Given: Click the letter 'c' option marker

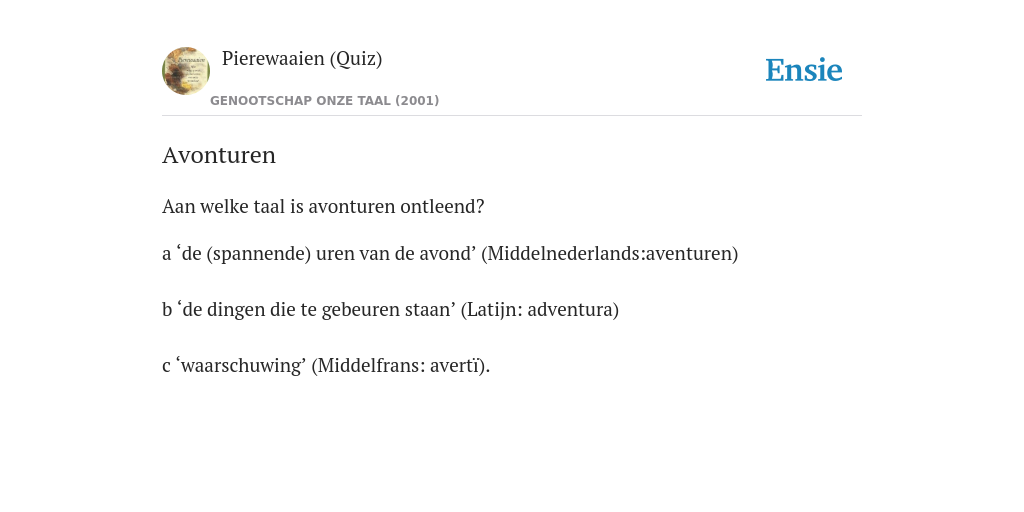Looking at the screenshot, I should [166, 366].
